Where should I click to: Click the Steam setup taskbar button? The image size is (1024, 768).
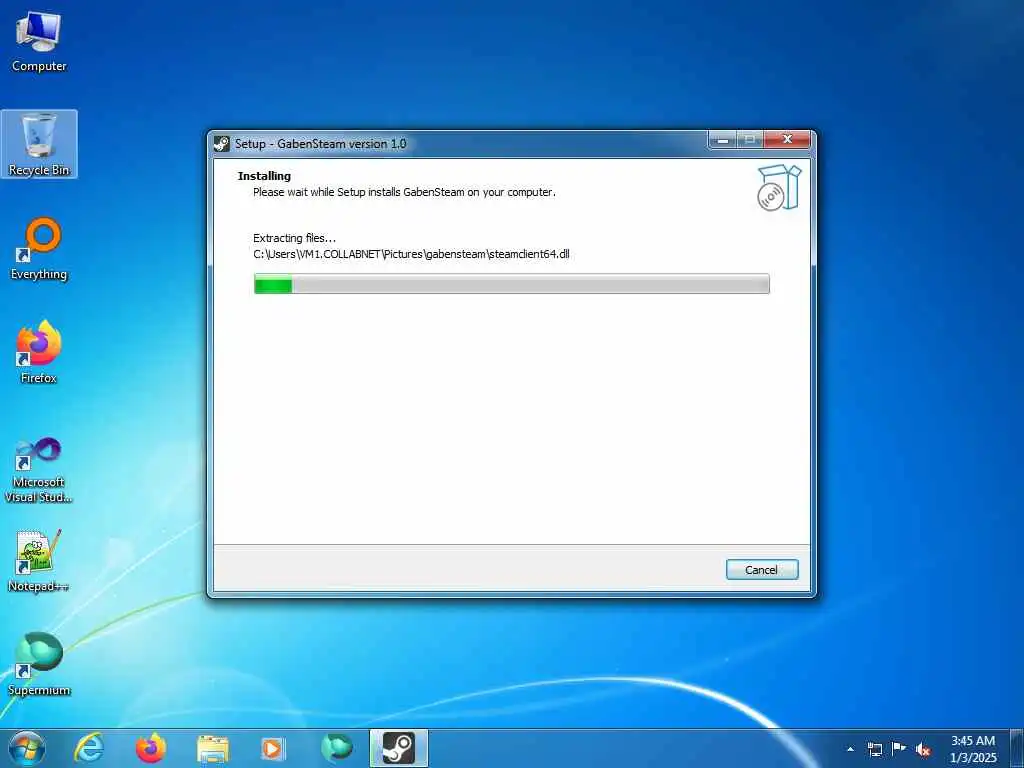[398, 748]
